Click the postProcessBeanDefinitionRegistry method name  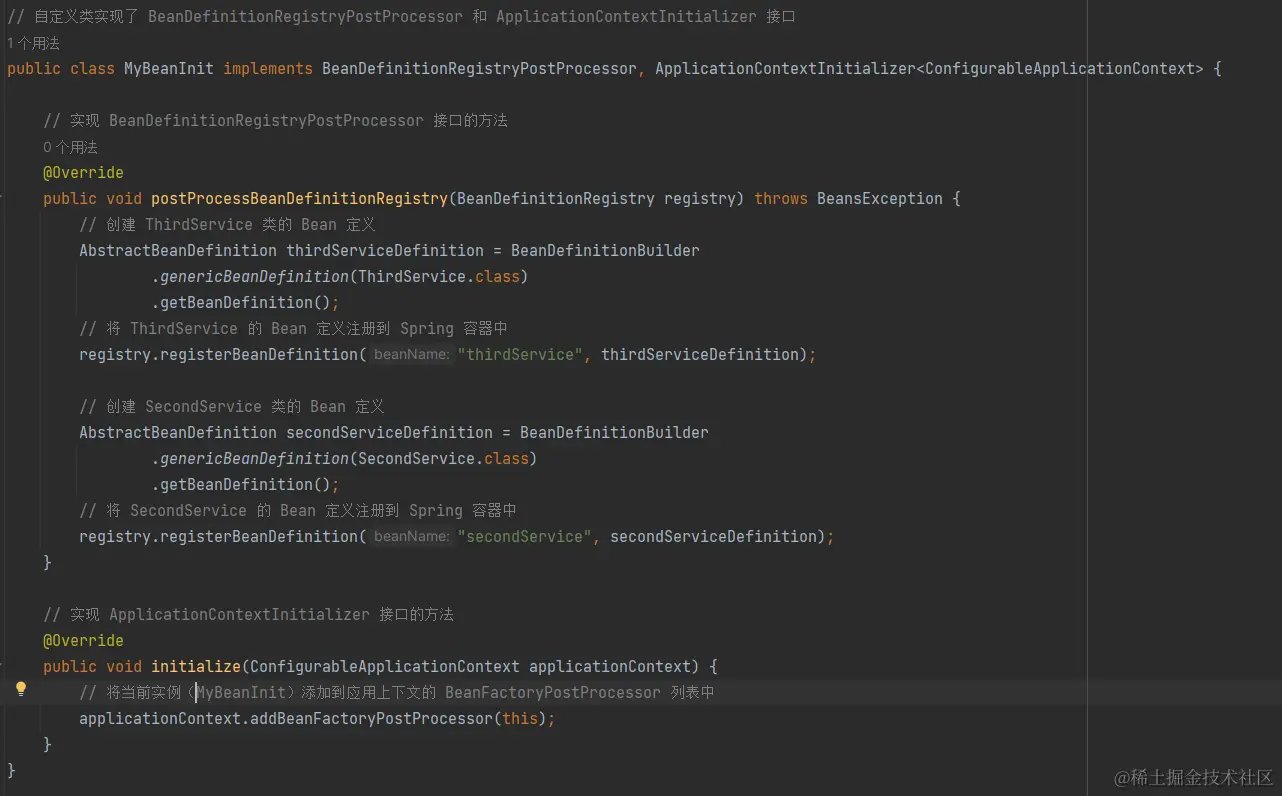299,199
